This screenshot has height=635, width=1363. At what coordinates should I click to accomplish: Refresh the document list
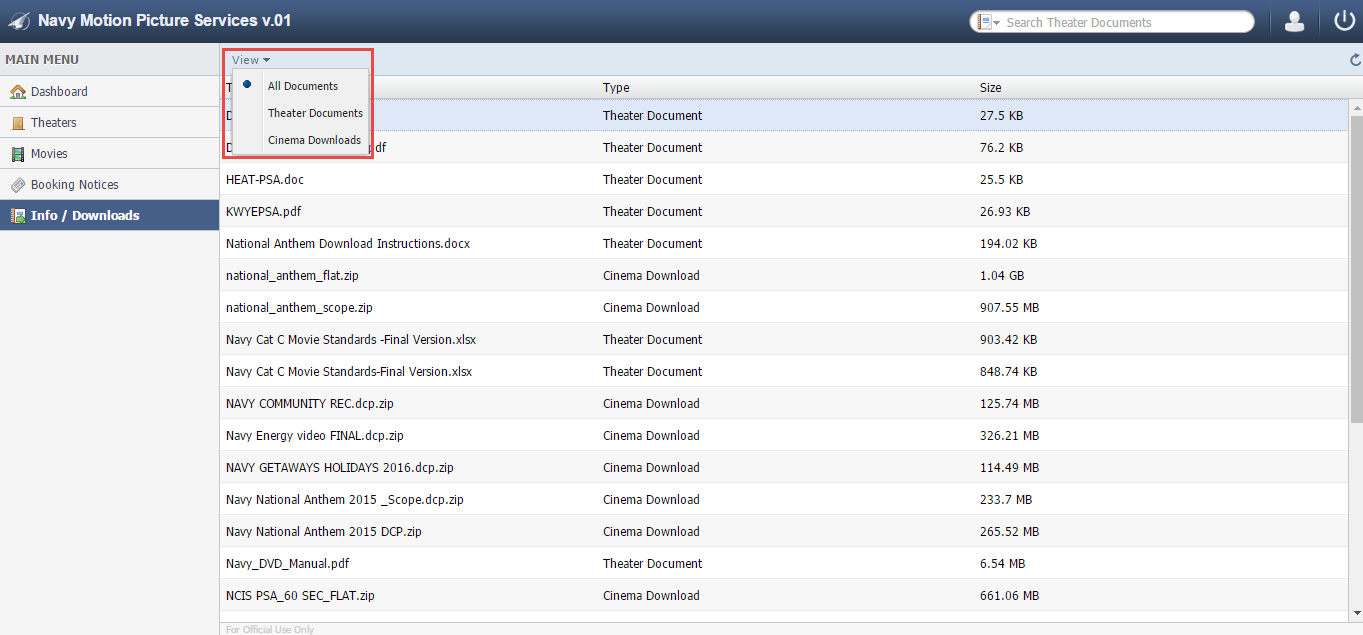point(1355,60)
